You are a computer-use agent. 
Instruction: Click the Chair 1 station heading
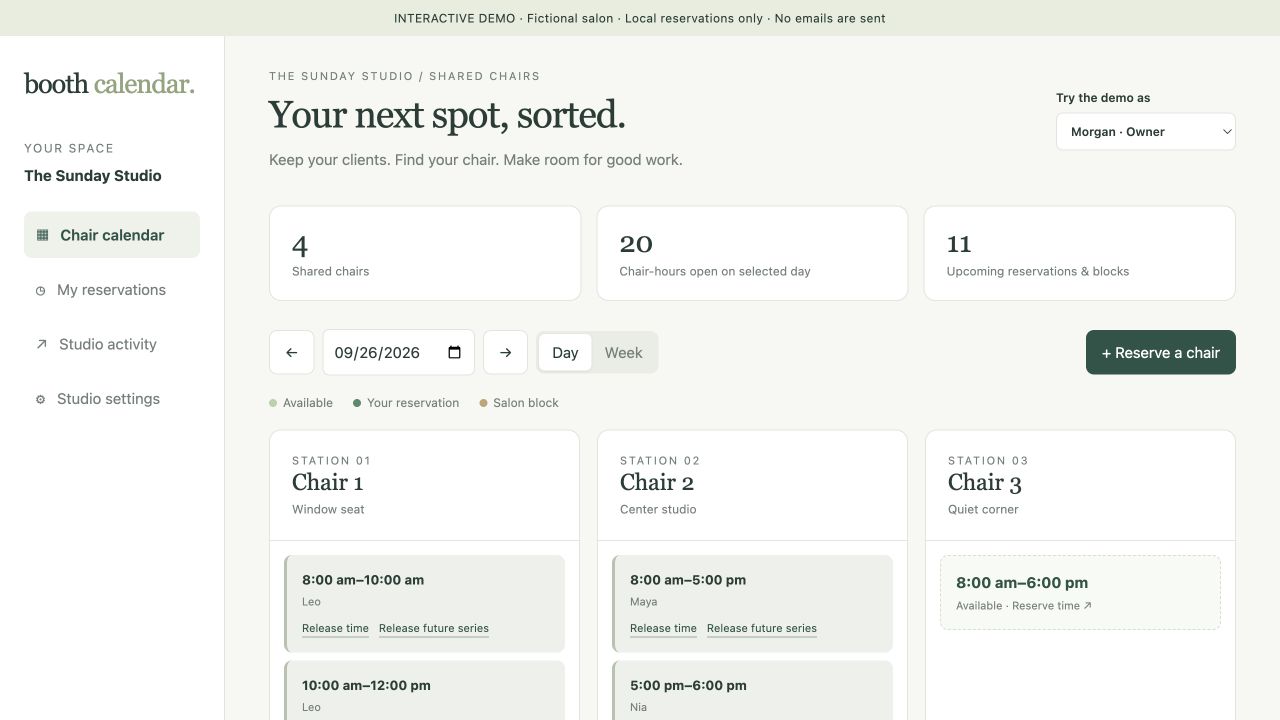pos(327,482)
